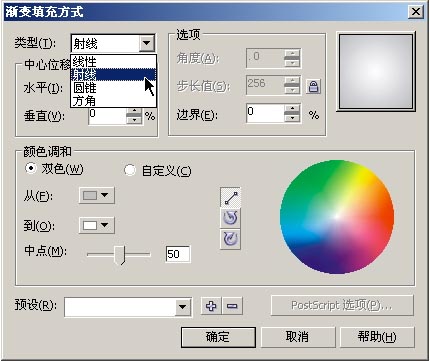Click the PostScript 选项 button
The height and width of the screenshot is (361, 430).
(342, 305)
